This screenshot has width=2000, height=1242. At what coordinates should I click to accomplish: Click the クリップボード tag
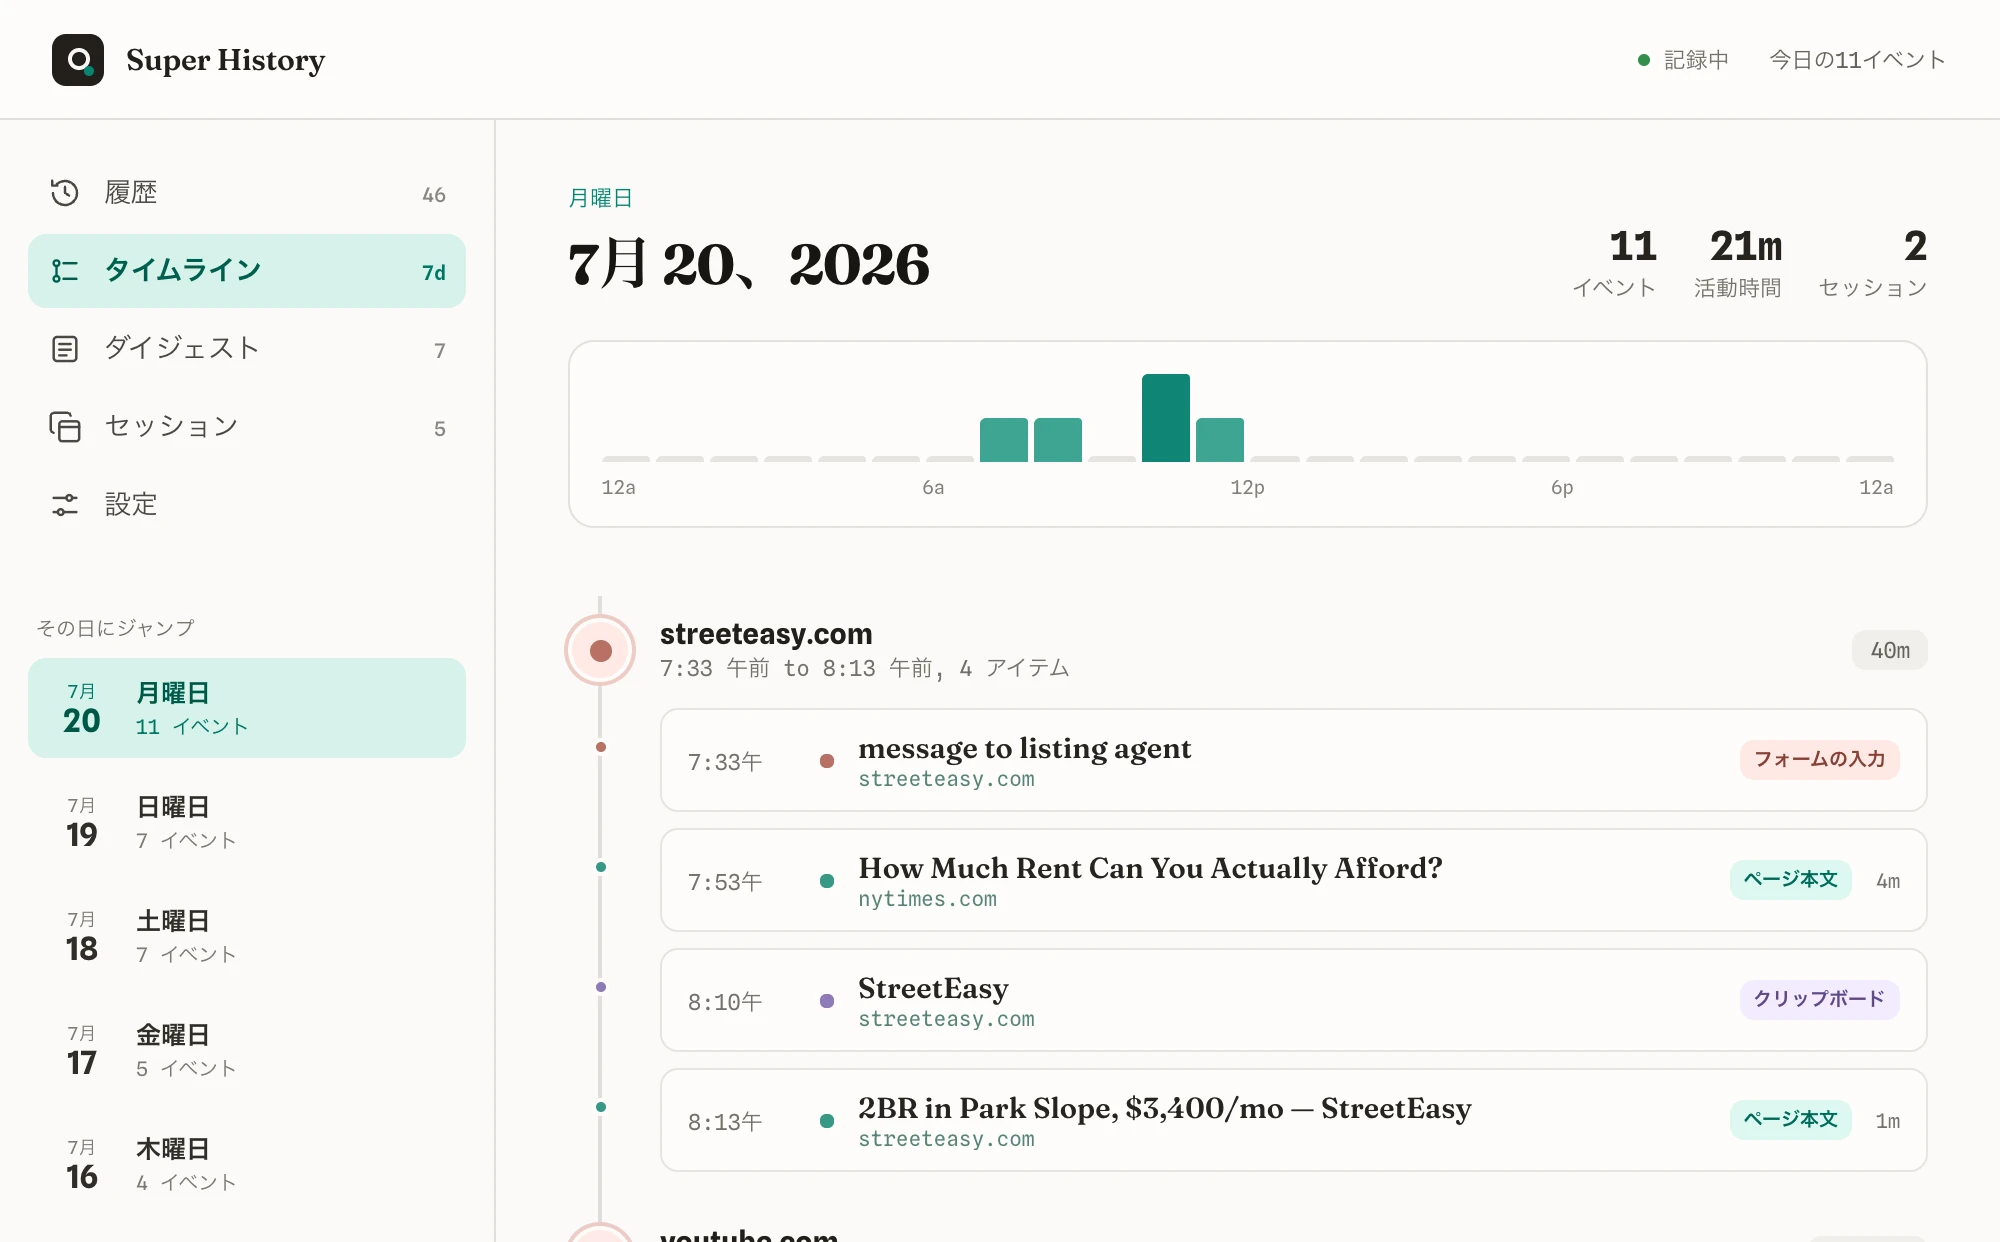1819,1000
